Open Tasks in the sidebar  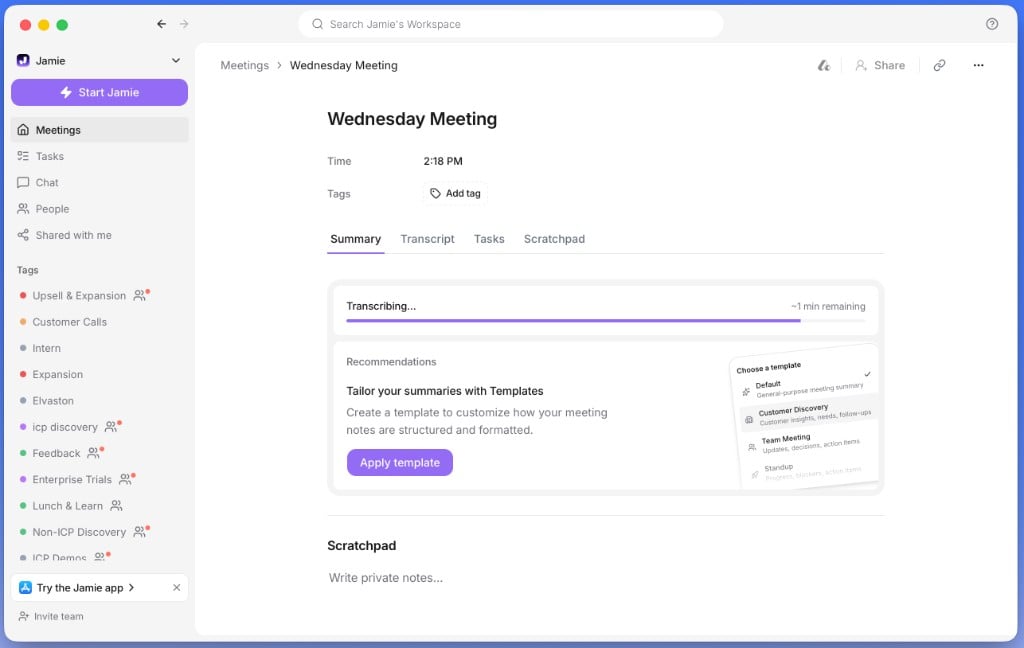[x=99, y=156]
